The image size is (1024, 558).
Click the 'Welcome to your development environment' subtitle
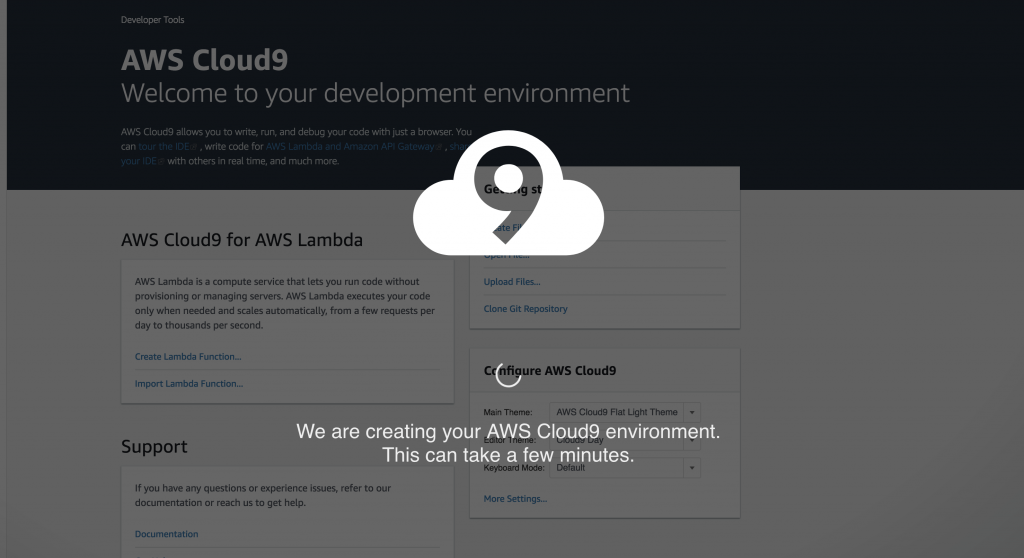click(x=376, y=93)
